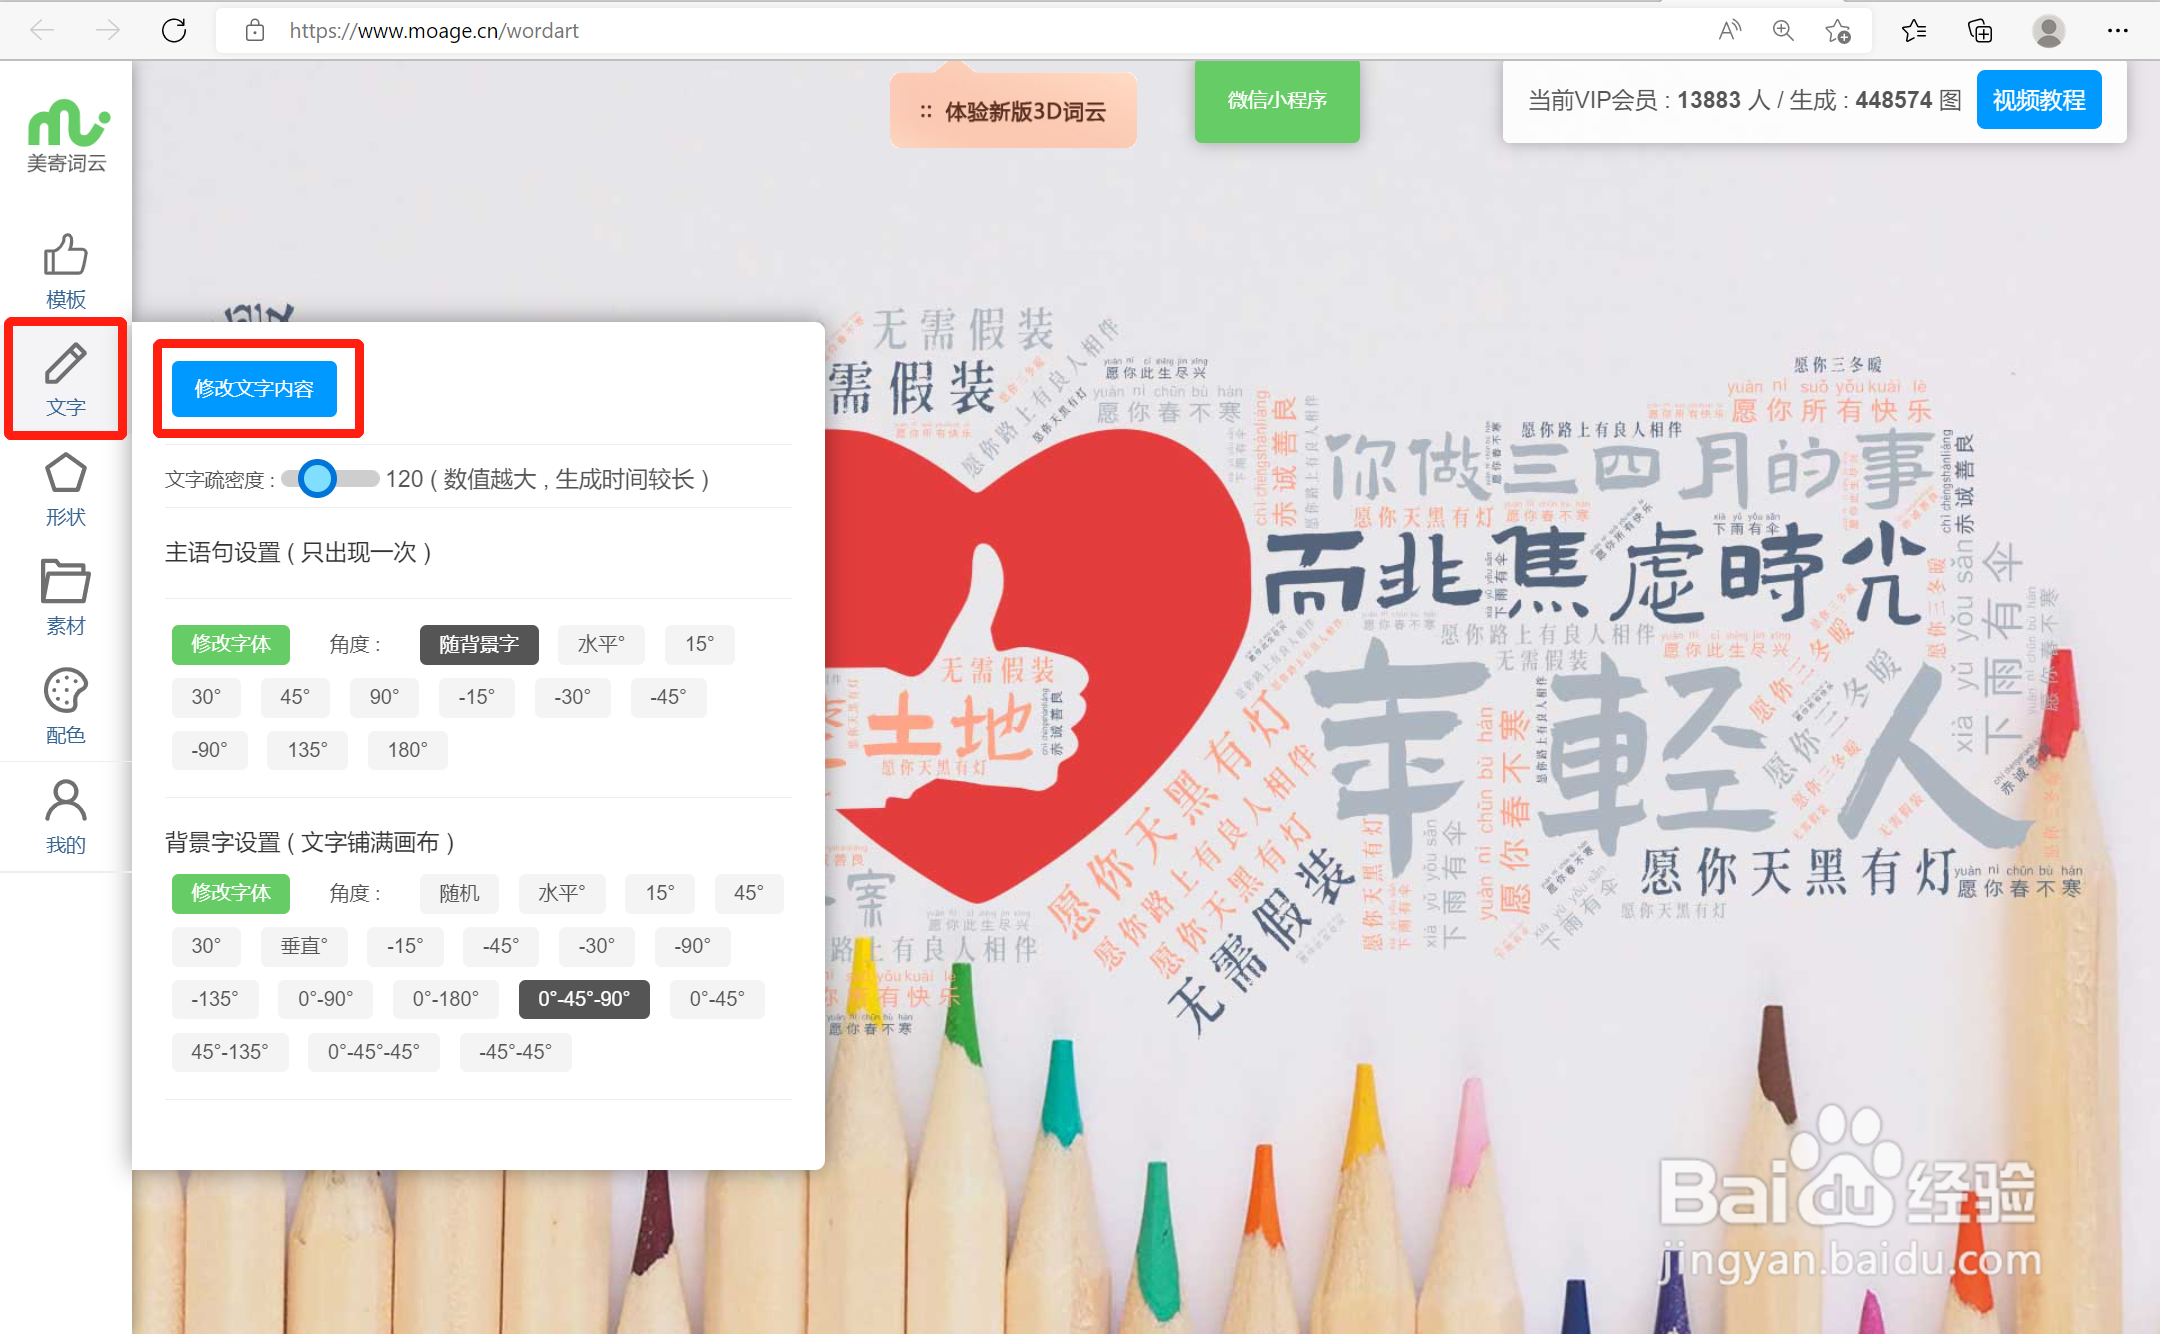Select -90° for background text angle
This screenshot has width=2160, height=1334.
pos(693,946)
